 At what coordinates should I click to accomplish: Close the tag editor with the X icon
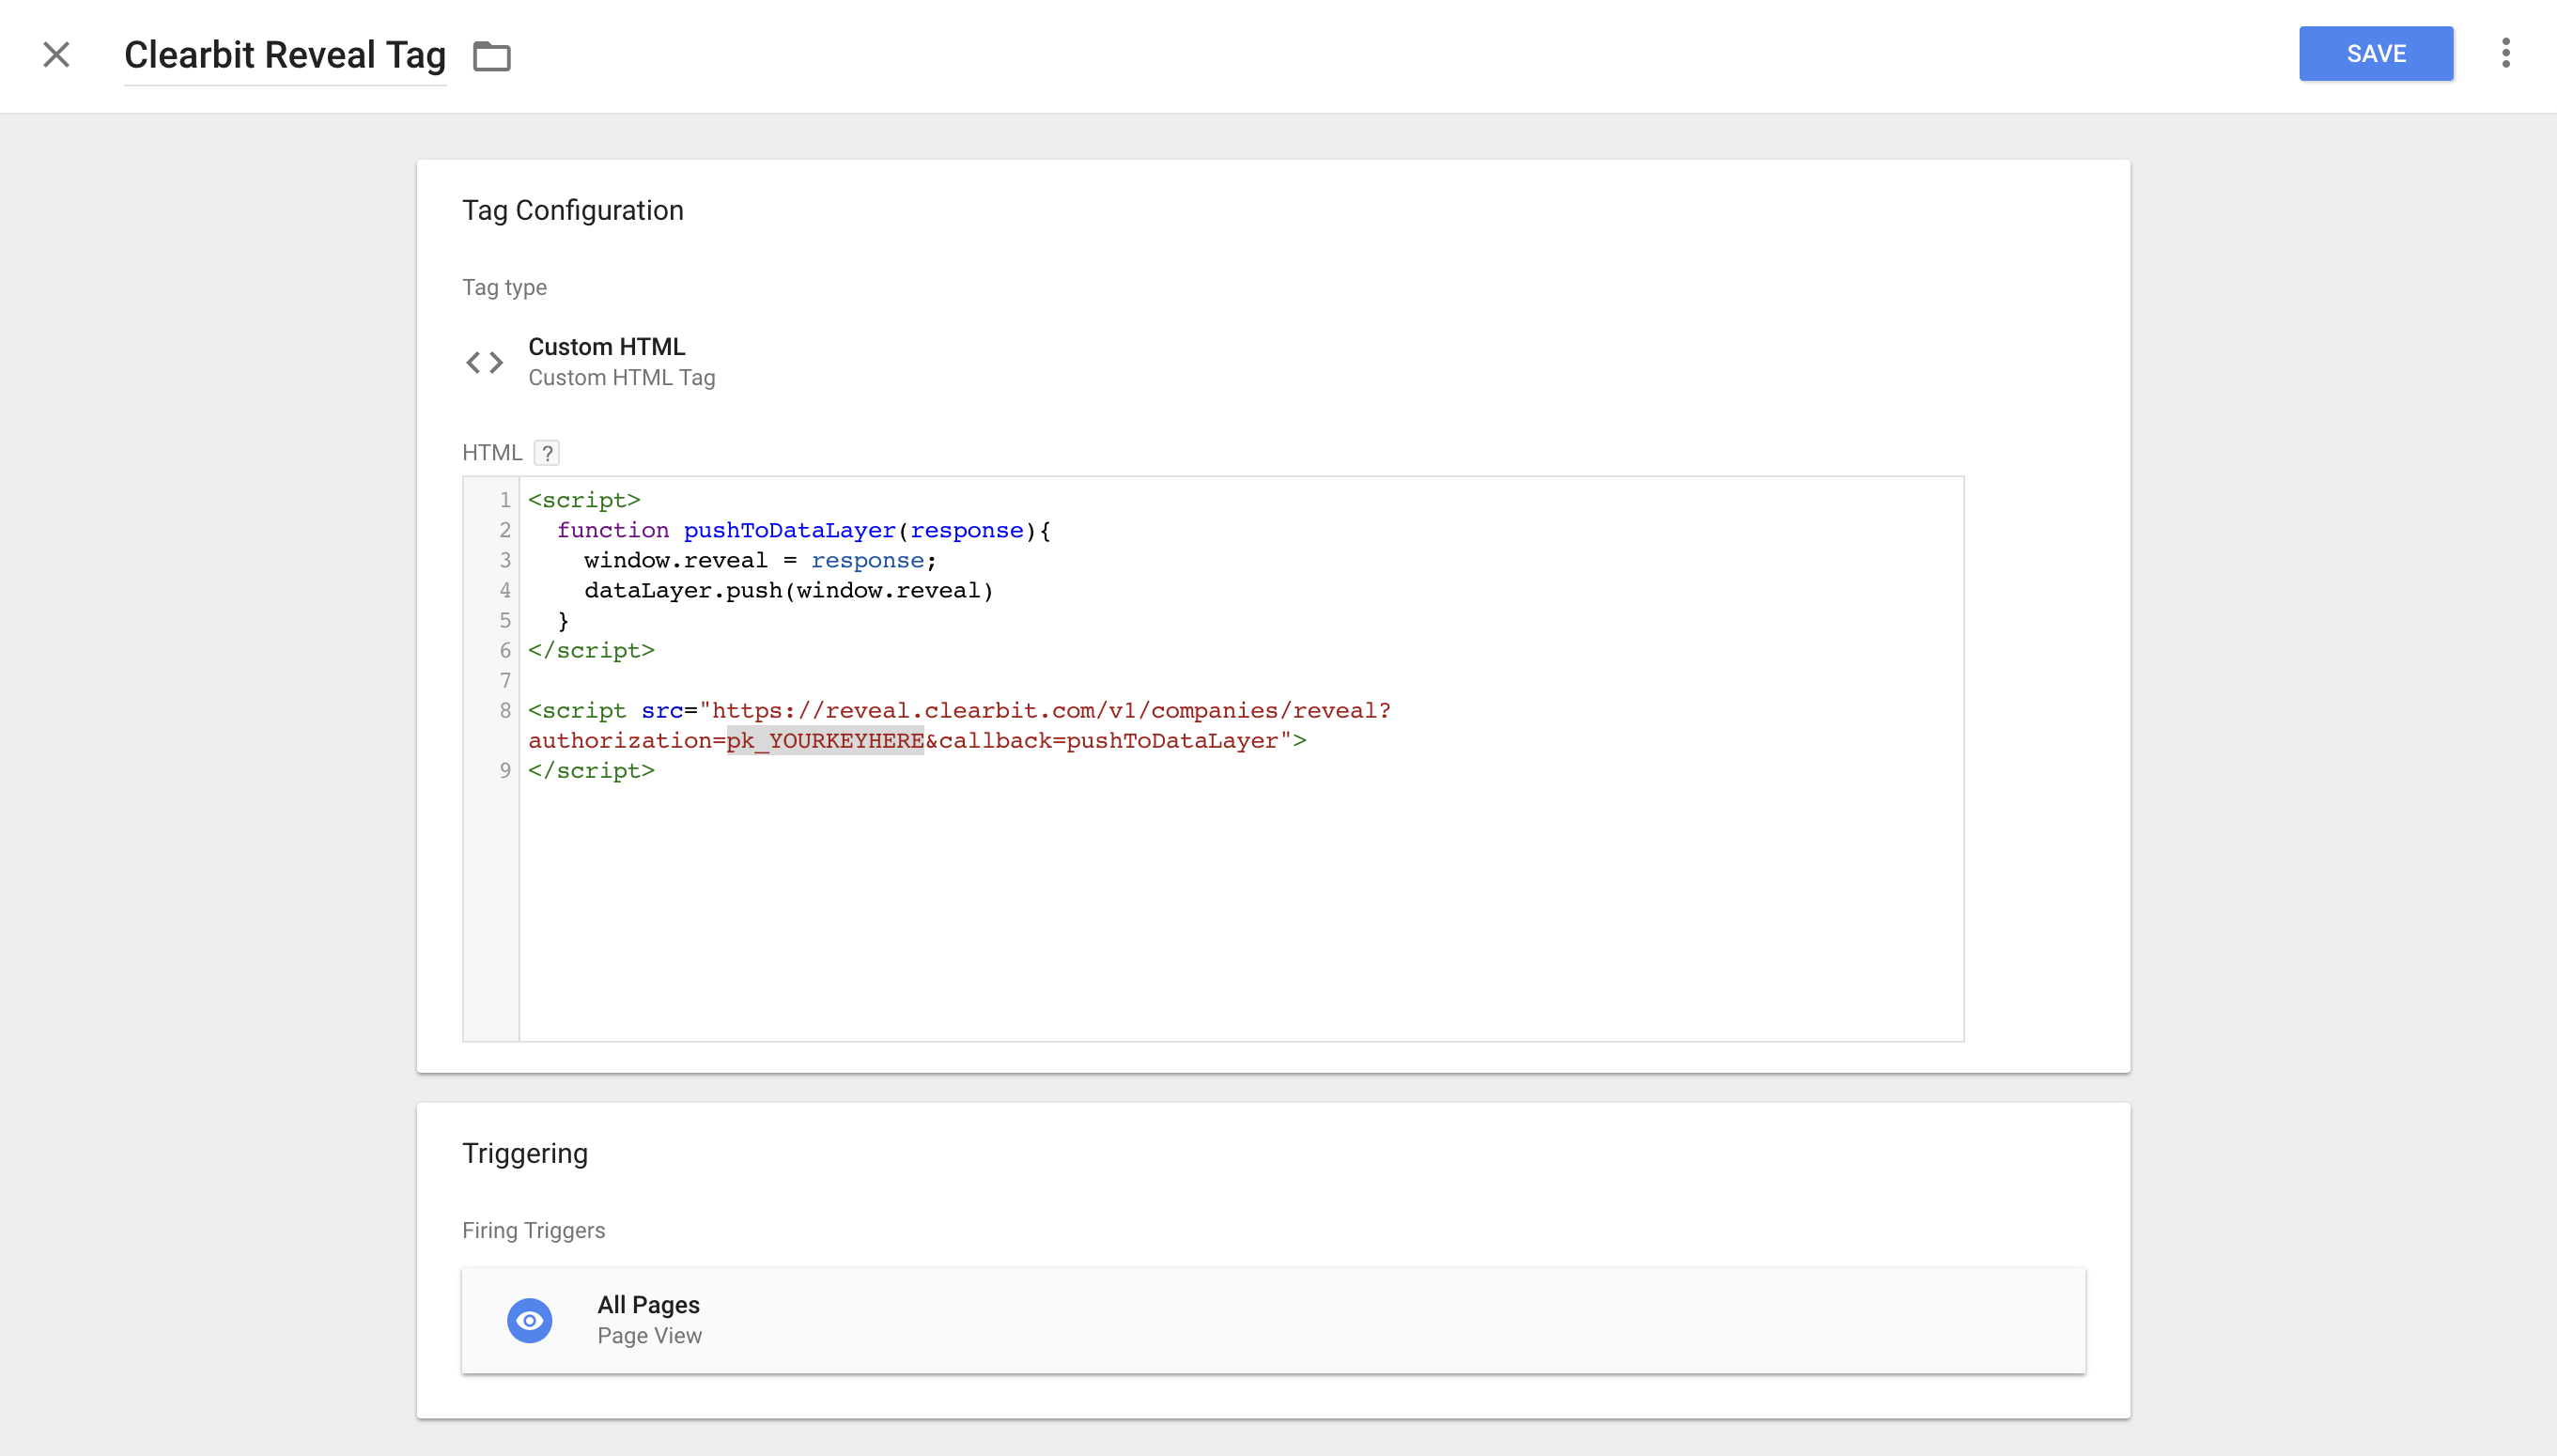56,54
